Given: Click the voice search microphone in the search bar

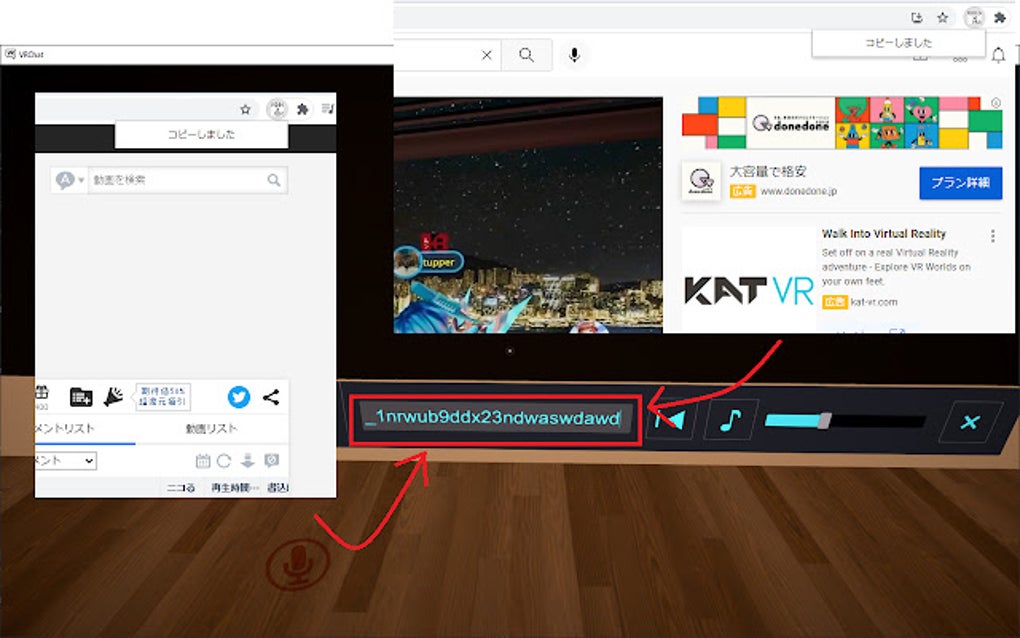Looking at the screenshot, I should click(x=574, y=55).
